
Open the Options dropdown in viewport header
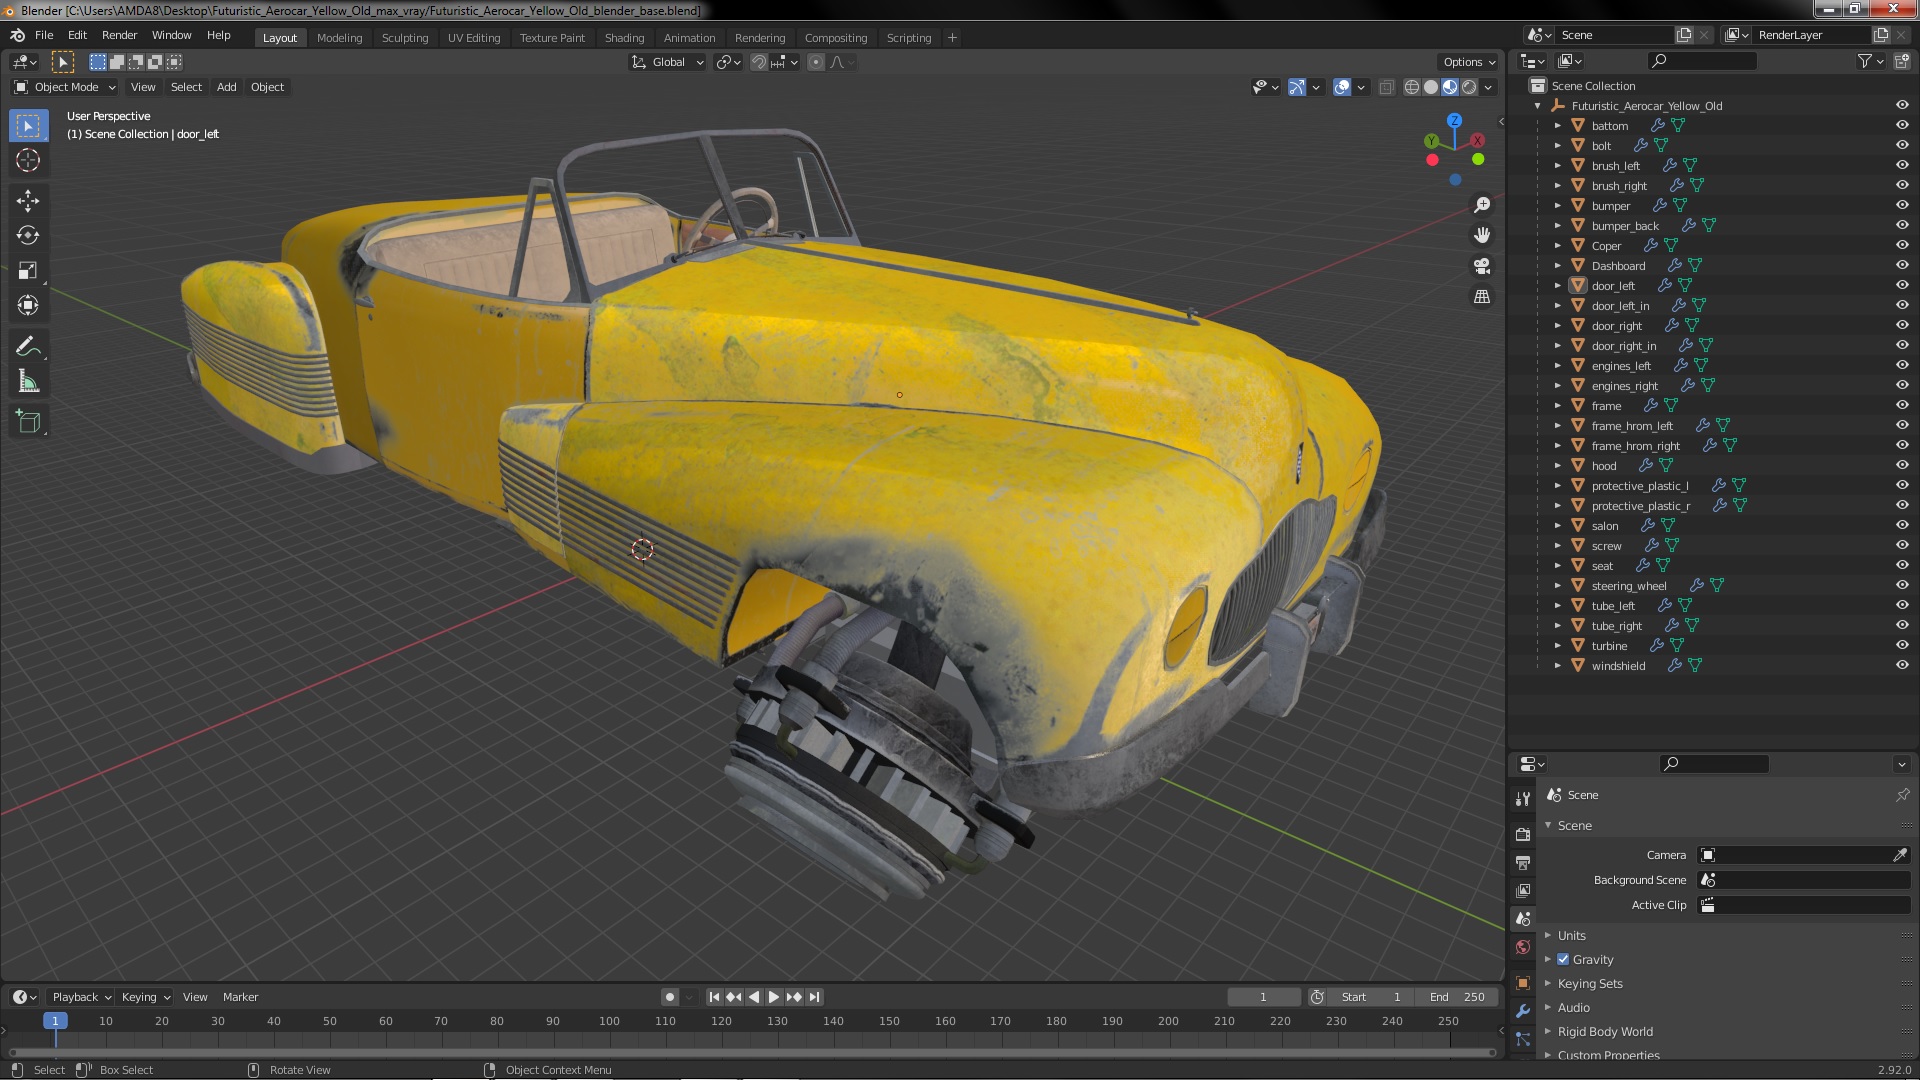coord(1469,62)
